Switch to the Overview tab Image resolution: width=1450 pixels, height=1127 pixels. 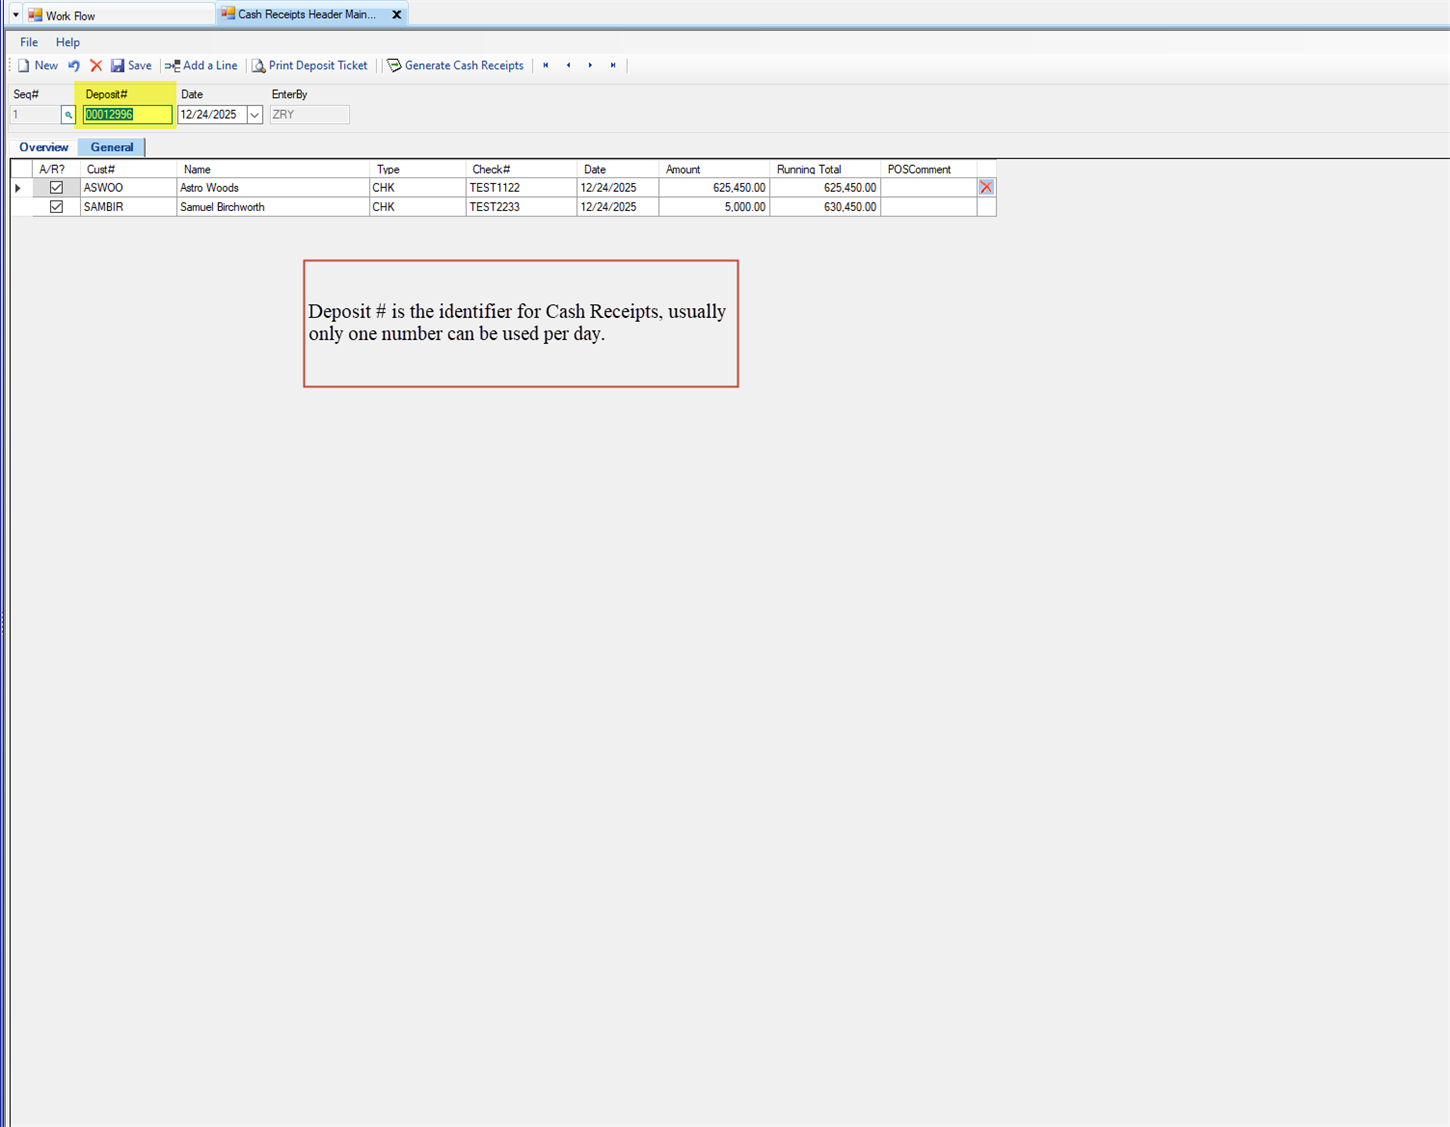(43, 147)
